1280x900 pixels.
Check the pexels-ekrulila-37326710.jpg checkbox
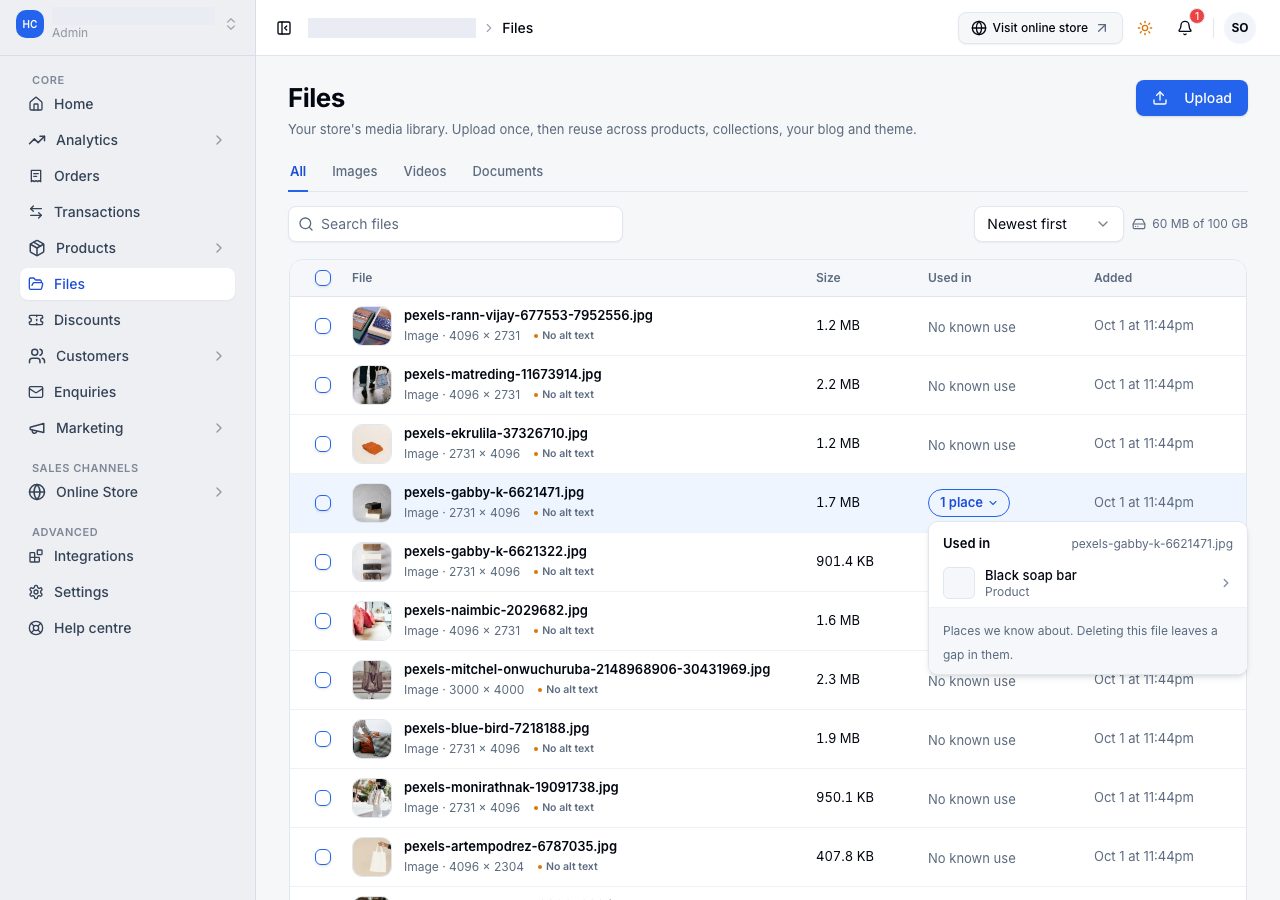coord(323,444)
